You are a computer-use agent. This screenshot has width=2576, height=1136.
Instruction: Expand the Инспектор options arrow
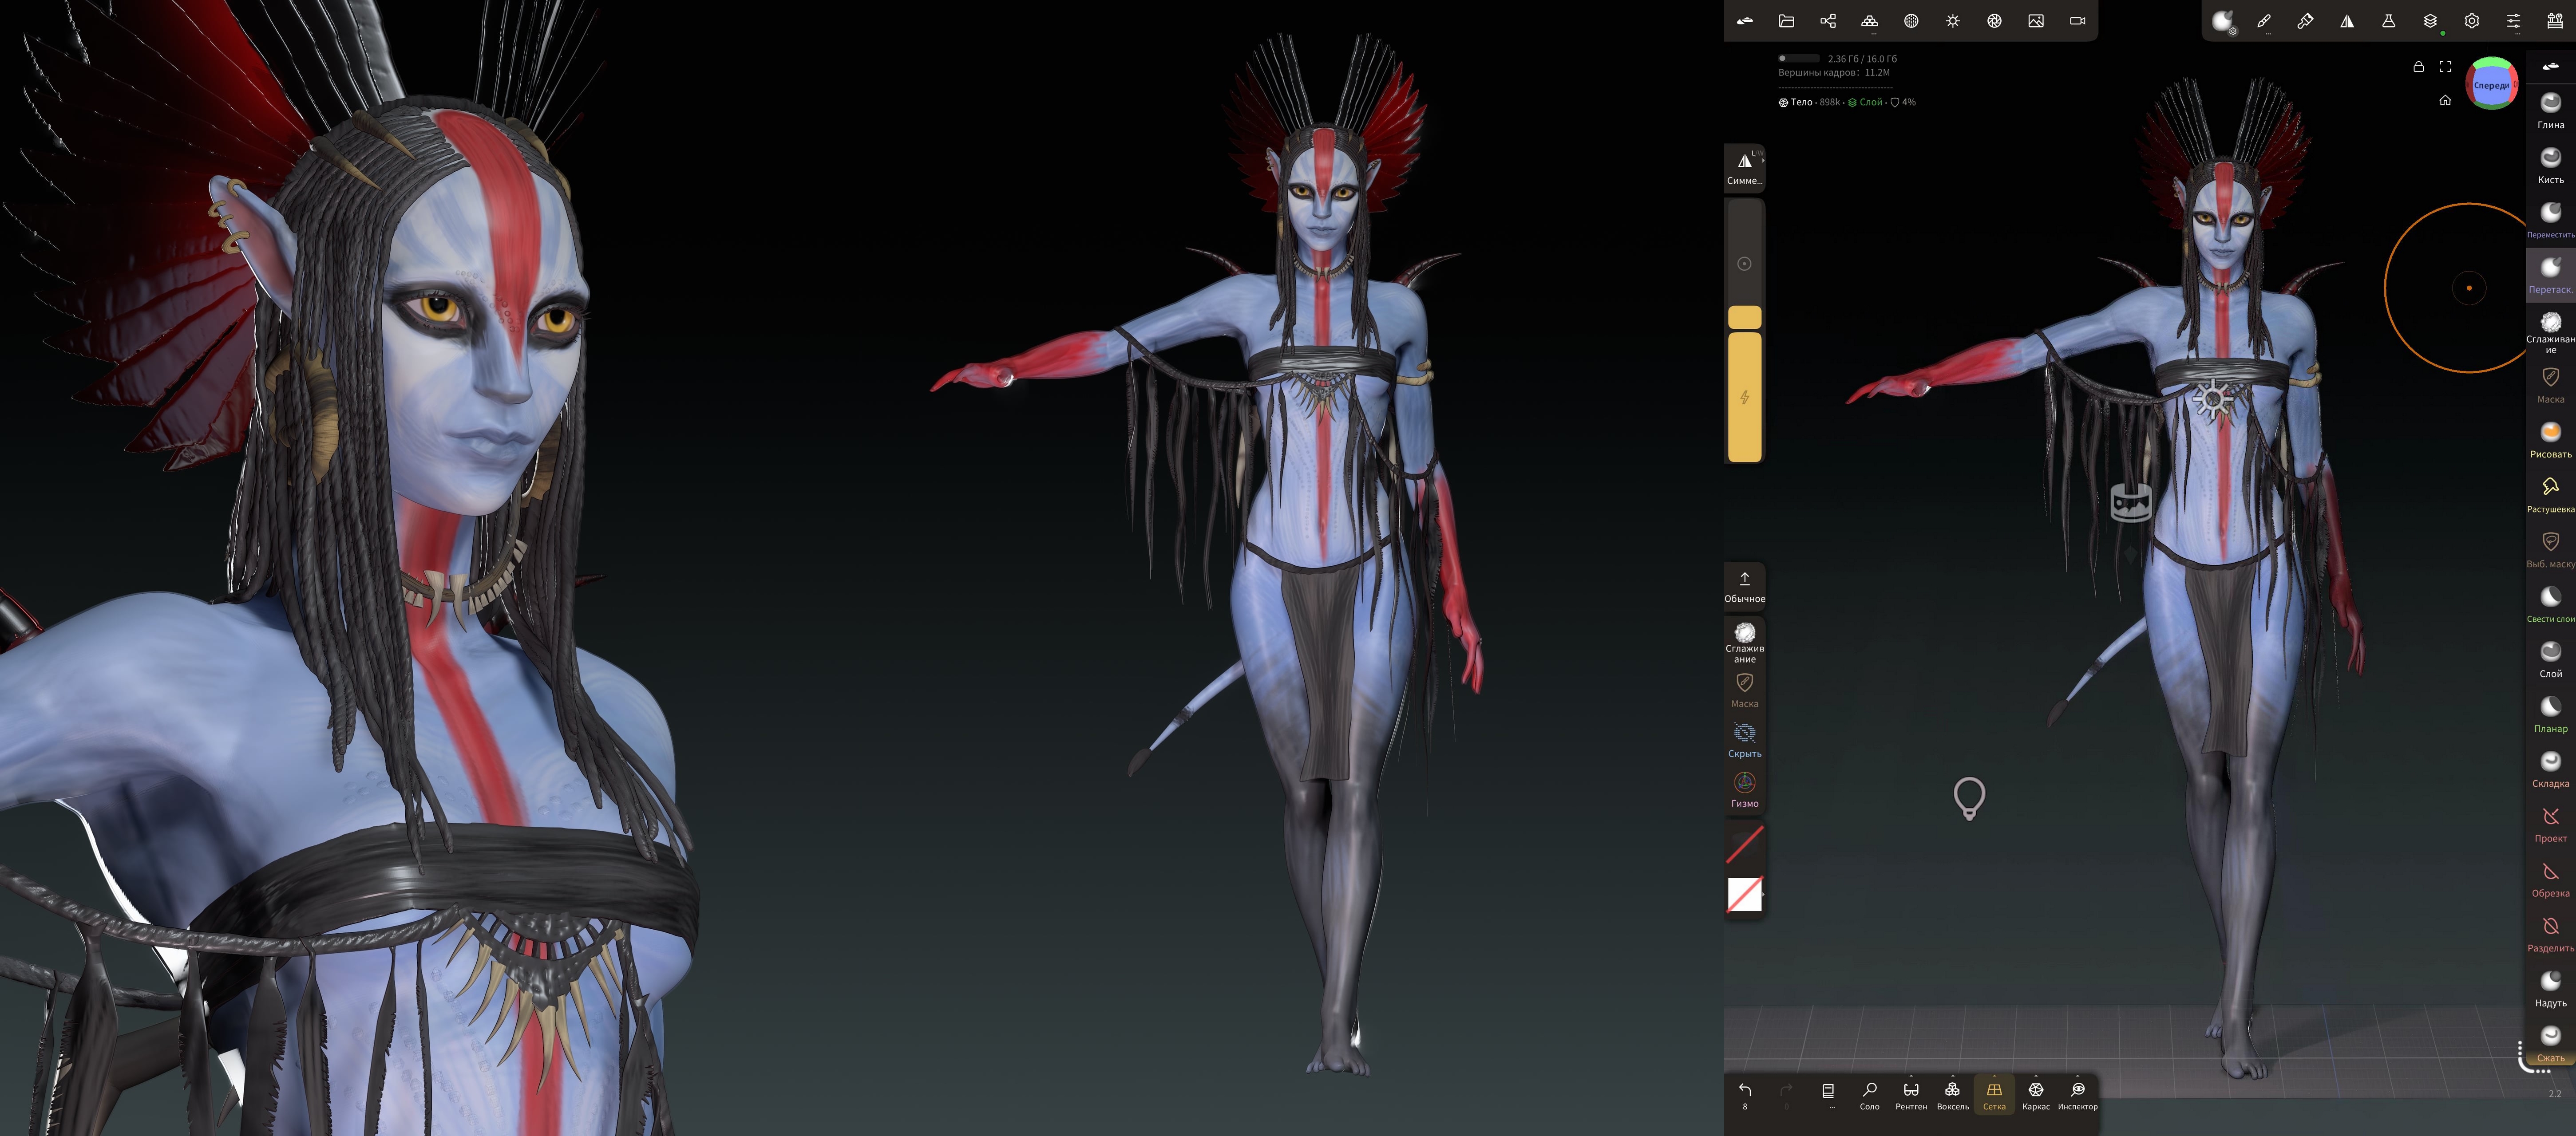point(2078,1077)
